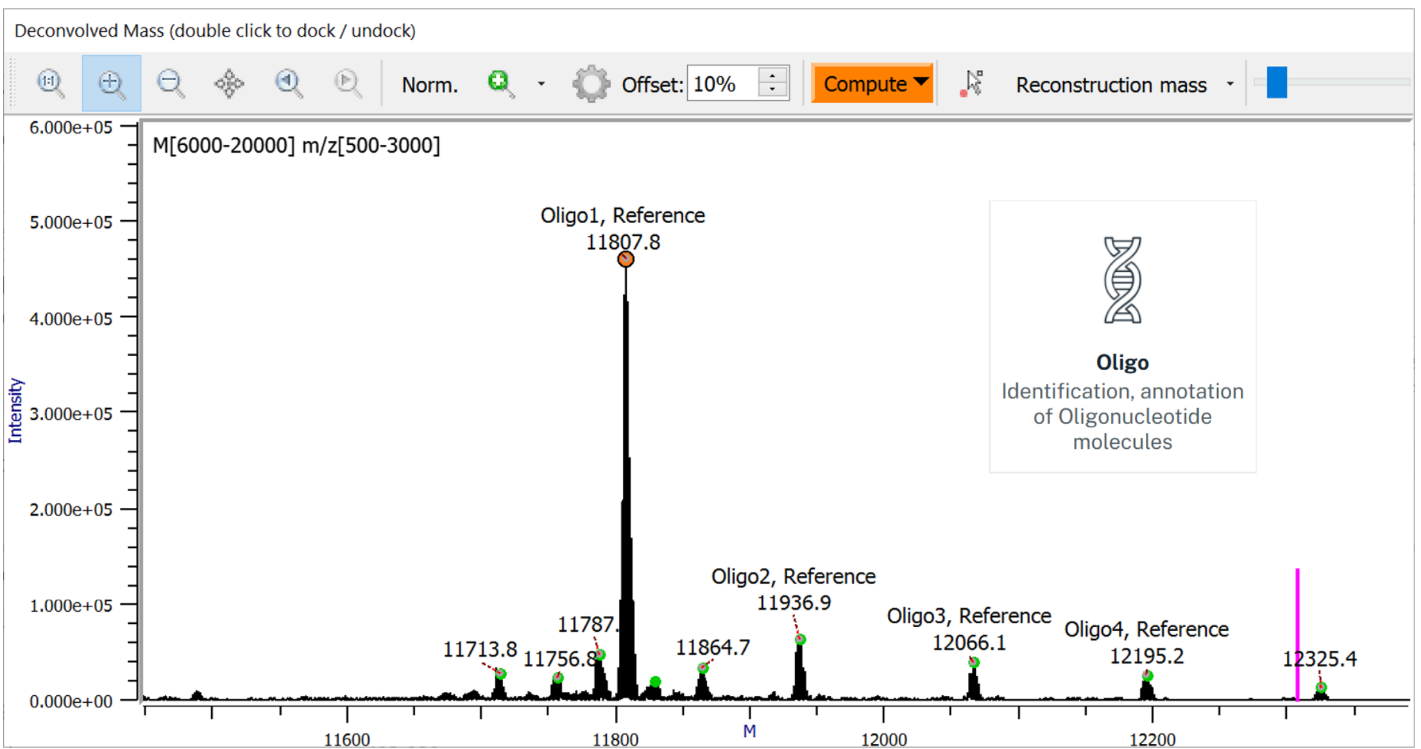This screenshot has height=749, width=1421.
Task: Click the blue slider handle
Action: [x=1276, y=82]
